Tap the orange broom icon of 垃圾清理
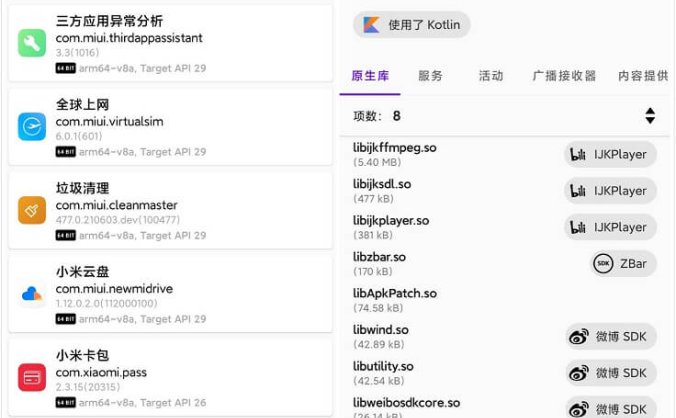Screen dimensions: 676x418 tap(32, 210)
